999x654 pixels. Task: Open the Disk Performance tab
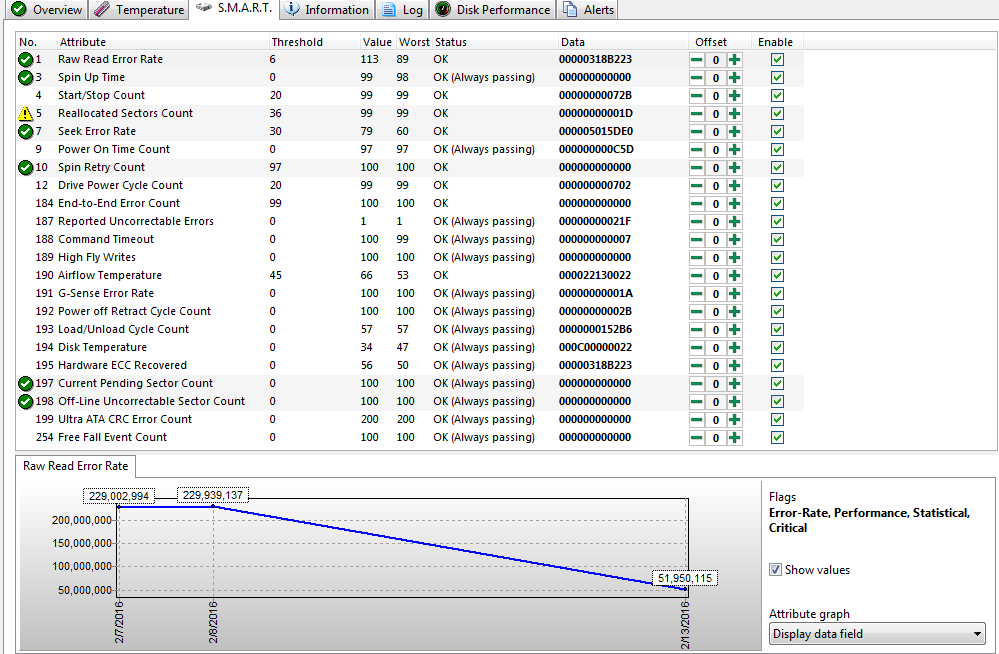[x=492, y=10]
